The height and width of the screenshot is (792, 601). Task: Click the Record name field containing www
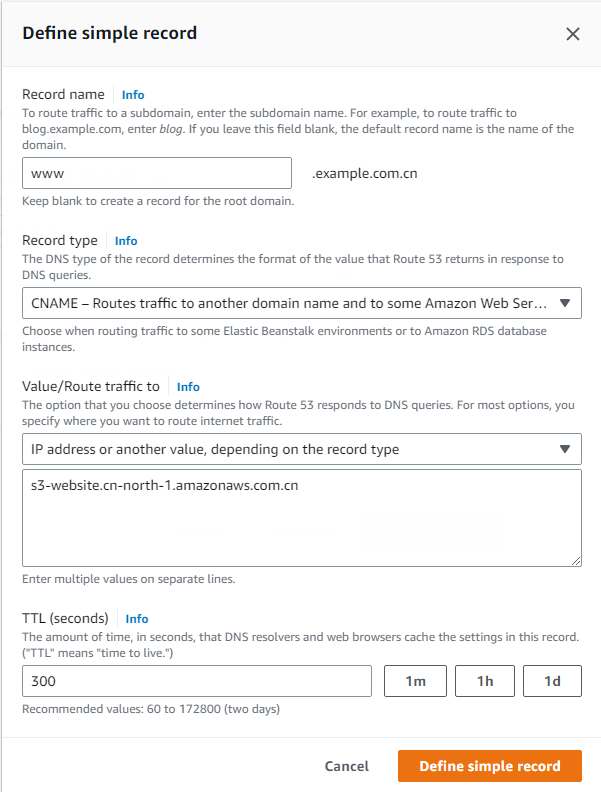156,173
